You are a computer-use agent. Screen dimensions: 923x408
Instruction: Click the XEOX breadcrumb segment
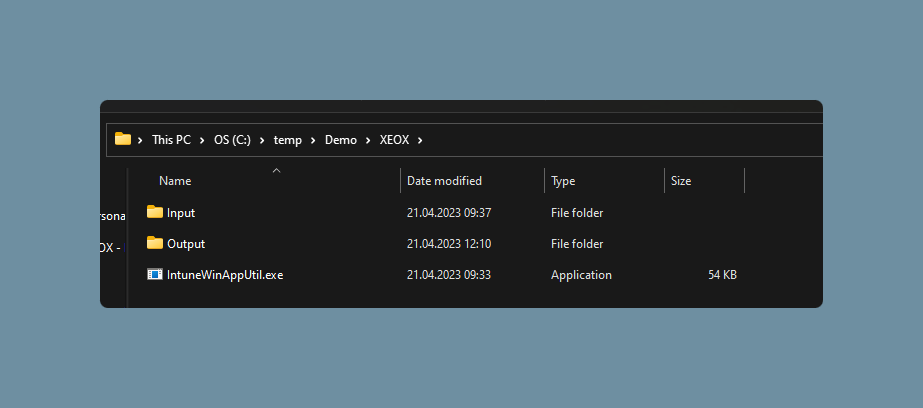[x=394, y=140]
